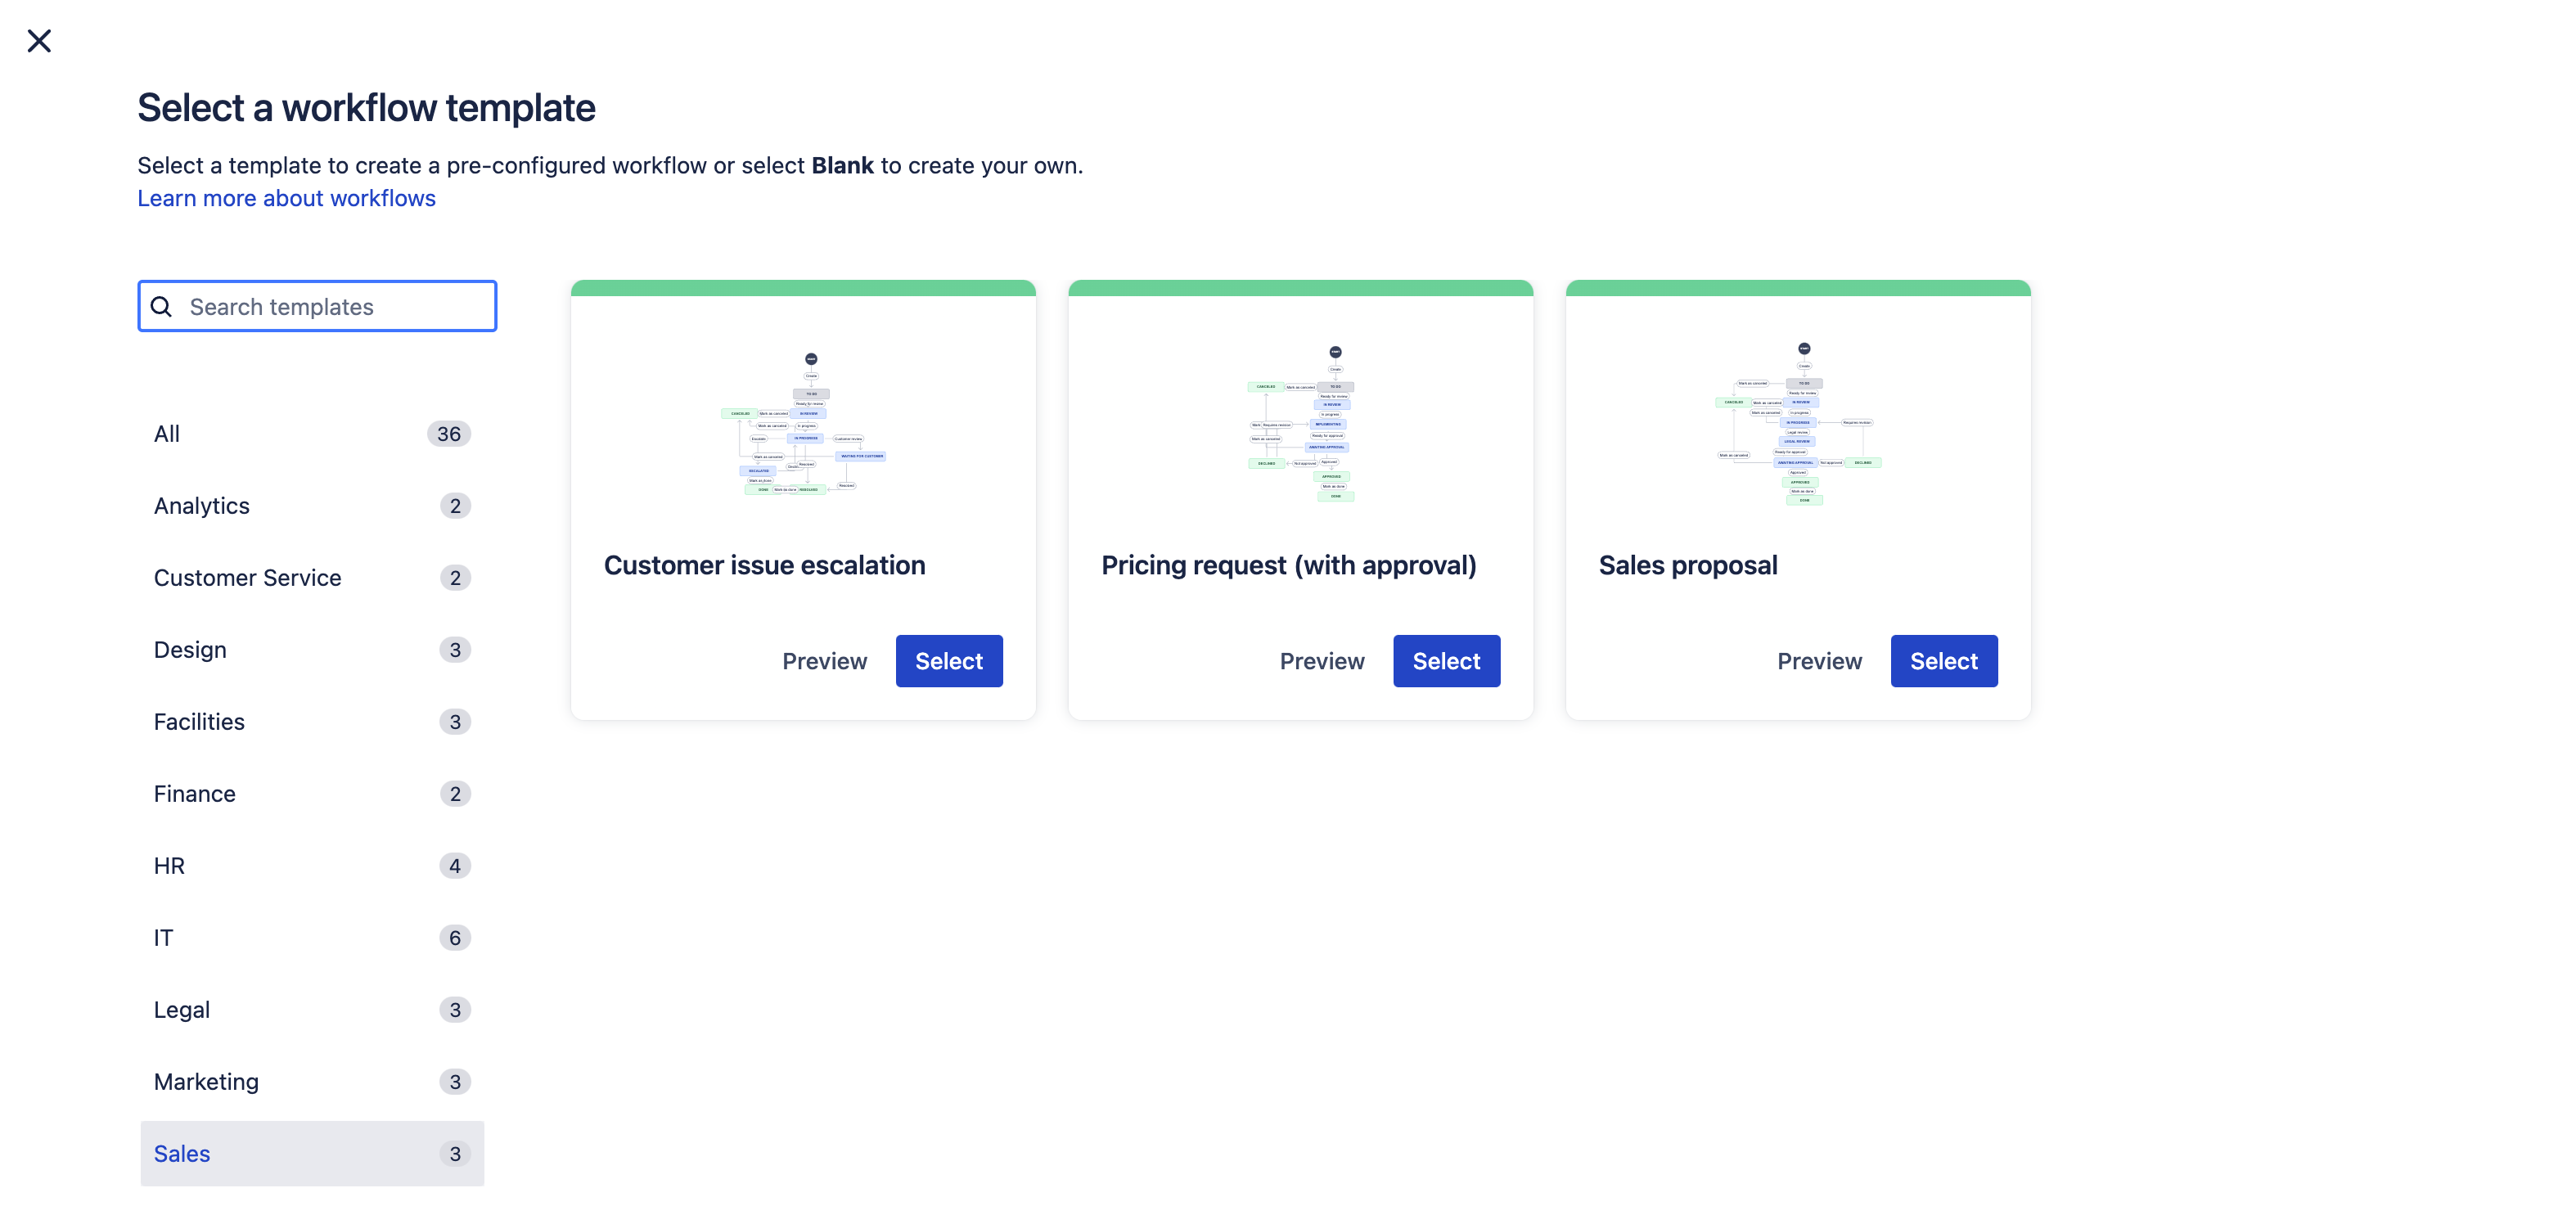This screenshot has height=1224, width=2576.
Task: Click Learn more about workflows link
Action: coord(286,197)
